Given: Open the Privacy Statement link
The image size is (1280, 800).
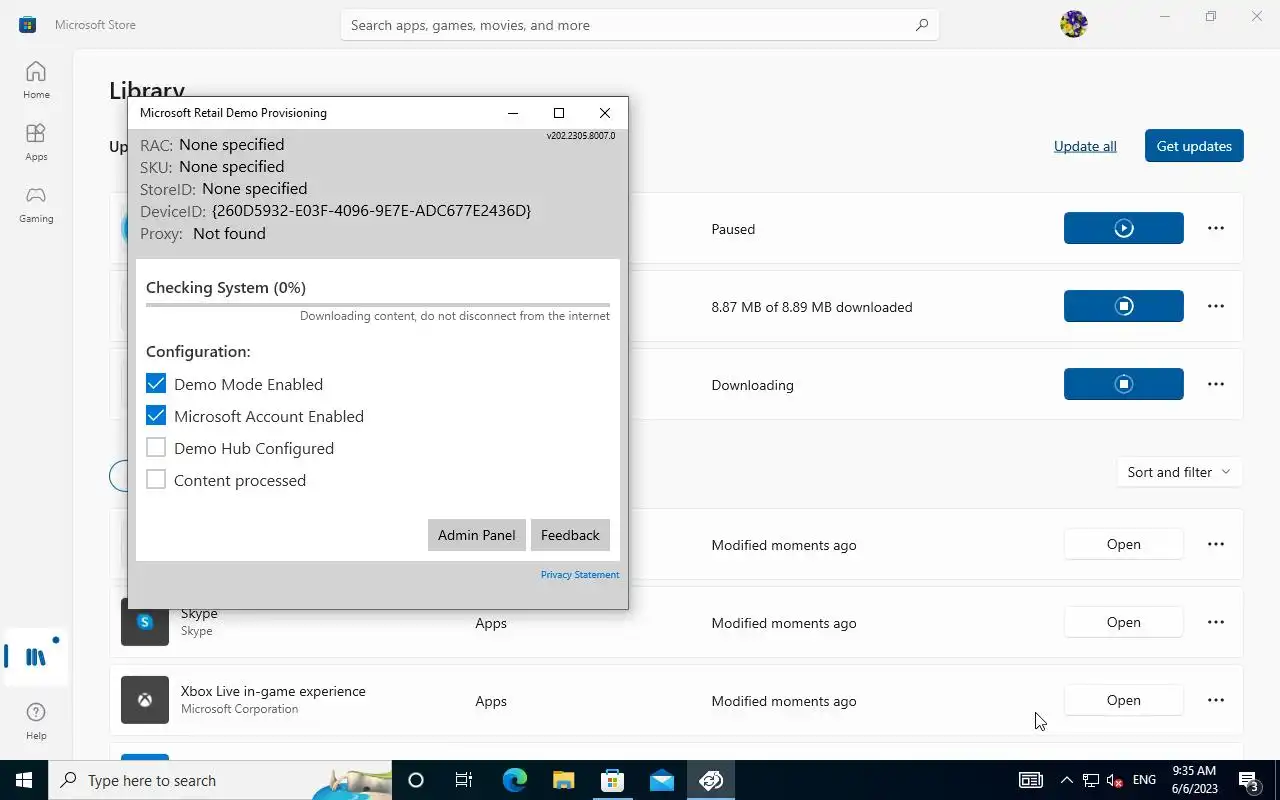Looking at the screenshot, I should pyautogui.click(x=580, y=575).
